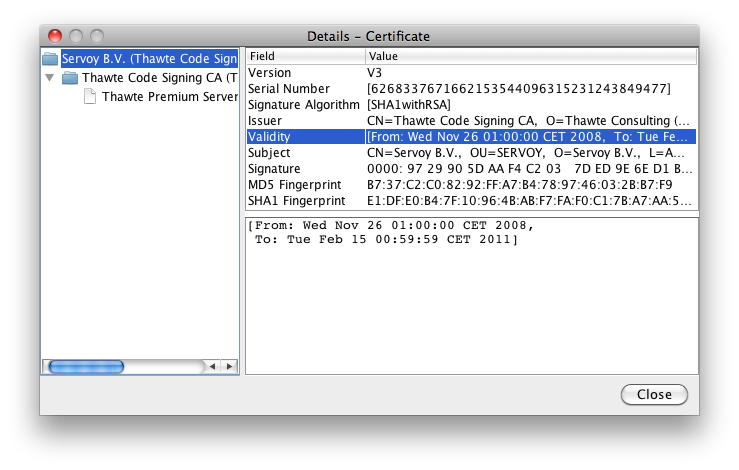Click the Thawte Premium Server document icon

click(90, 97)
